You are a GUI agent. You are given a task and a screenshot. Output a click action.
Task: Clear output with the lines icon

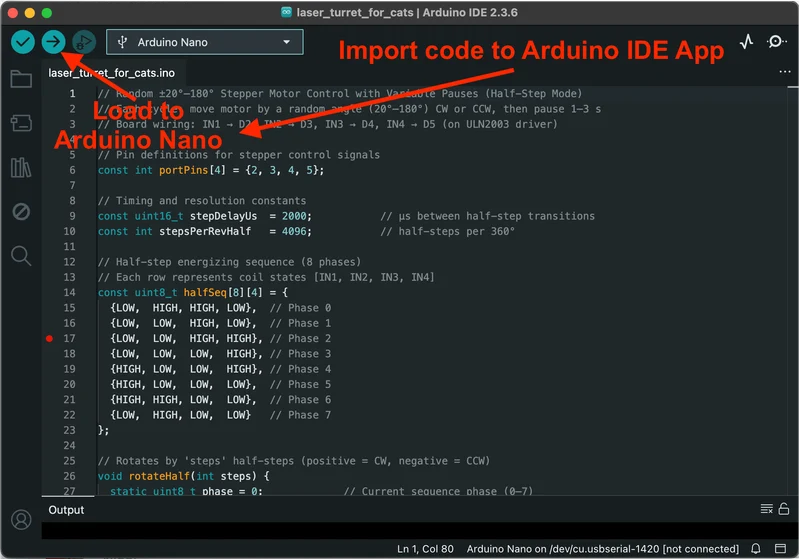coord(766,509)
